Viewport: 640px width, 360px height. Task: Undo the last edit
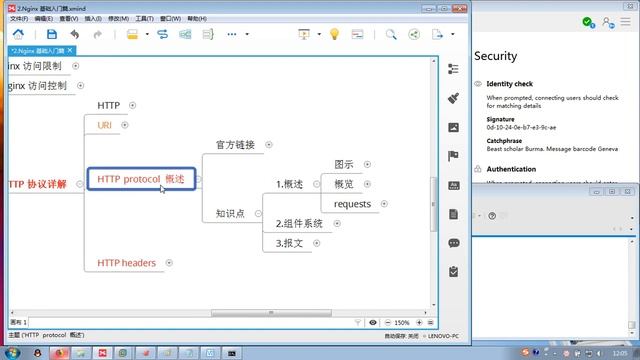click(x=75, y=34)
